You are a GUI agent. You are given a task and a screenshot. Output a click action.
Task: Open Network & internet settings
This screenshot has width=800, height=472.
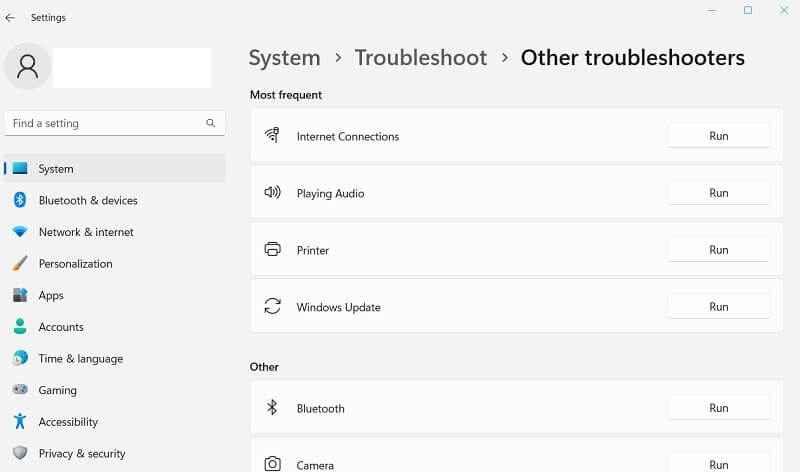click(x=115, y=232)
